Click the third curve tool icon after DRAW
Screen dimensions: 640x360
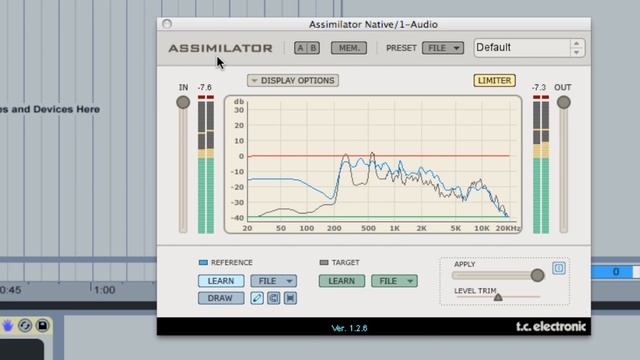[290, 298]
